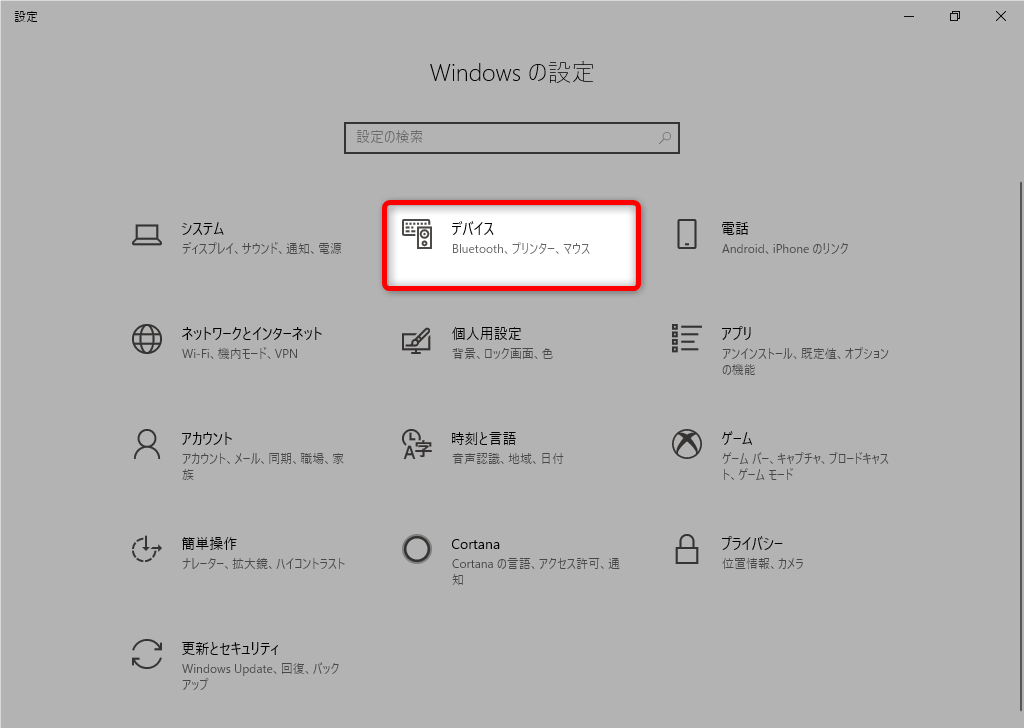
Task: Select the Network globe icon
Action: click(147, 339)
